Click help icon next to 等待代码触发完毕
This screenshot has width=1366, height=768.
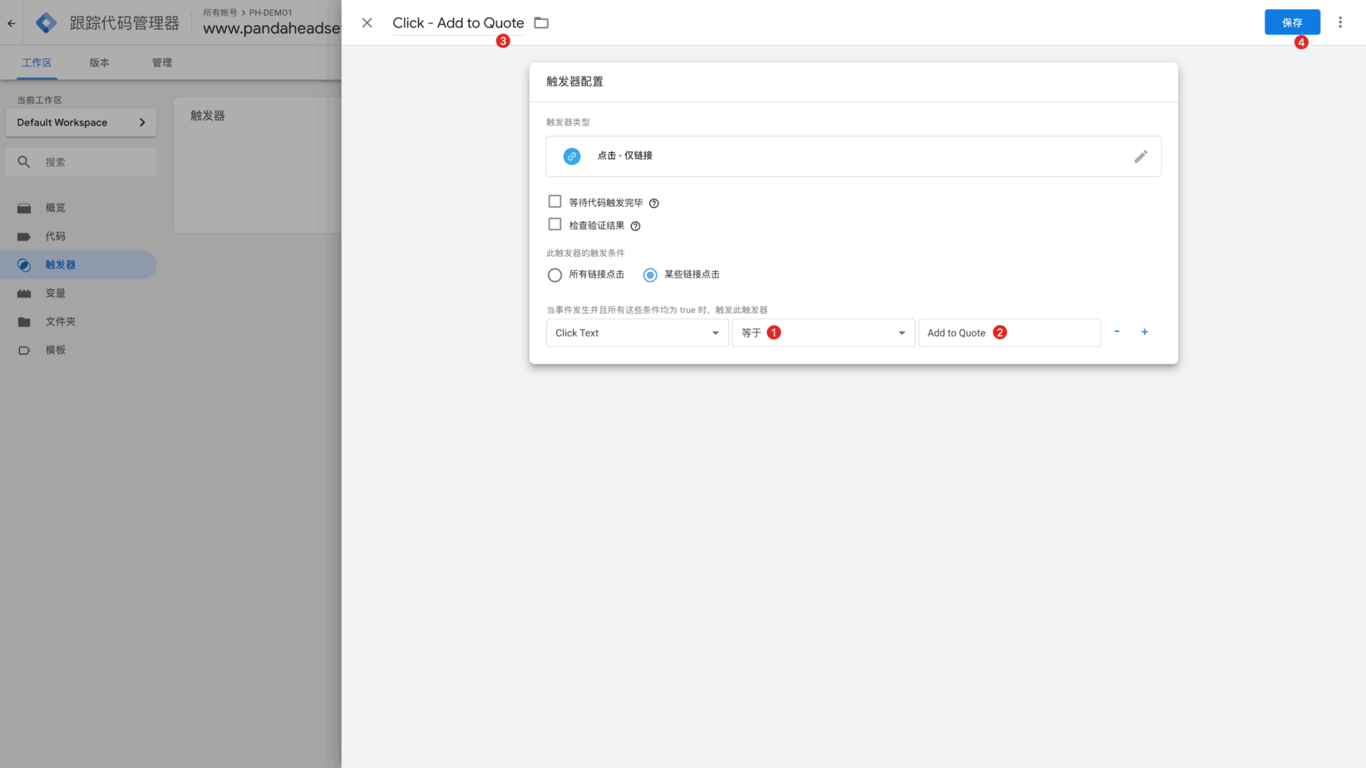[x=654, y=203]
